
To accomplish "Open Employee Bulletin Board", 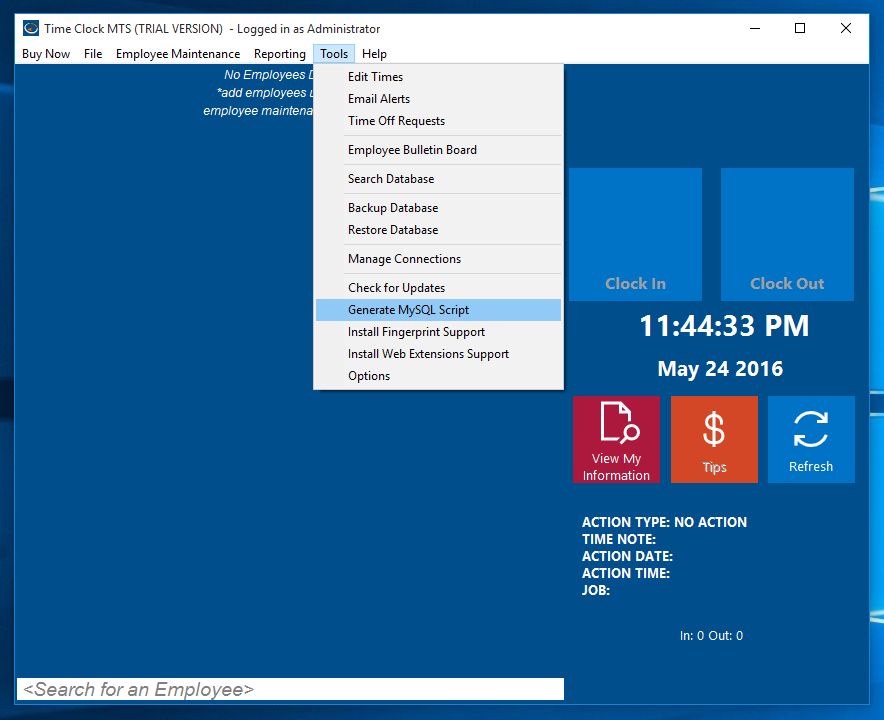I will pyautogui.click(x=439, y=150).
